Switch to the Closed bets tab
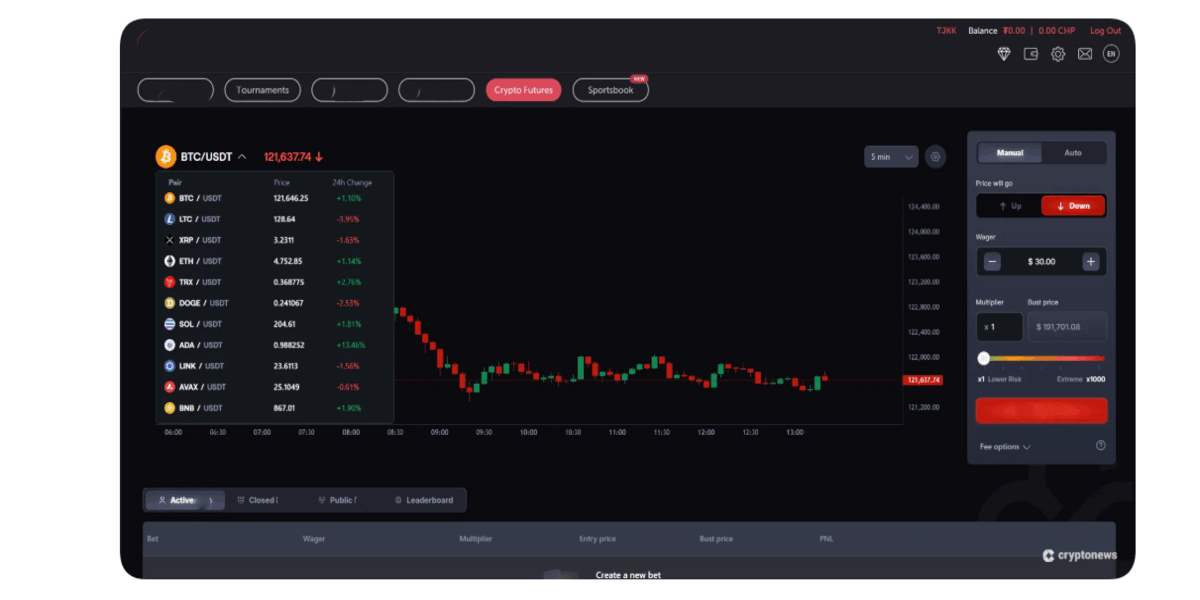Screen dimensions: 1200x600 coord(259,499)
